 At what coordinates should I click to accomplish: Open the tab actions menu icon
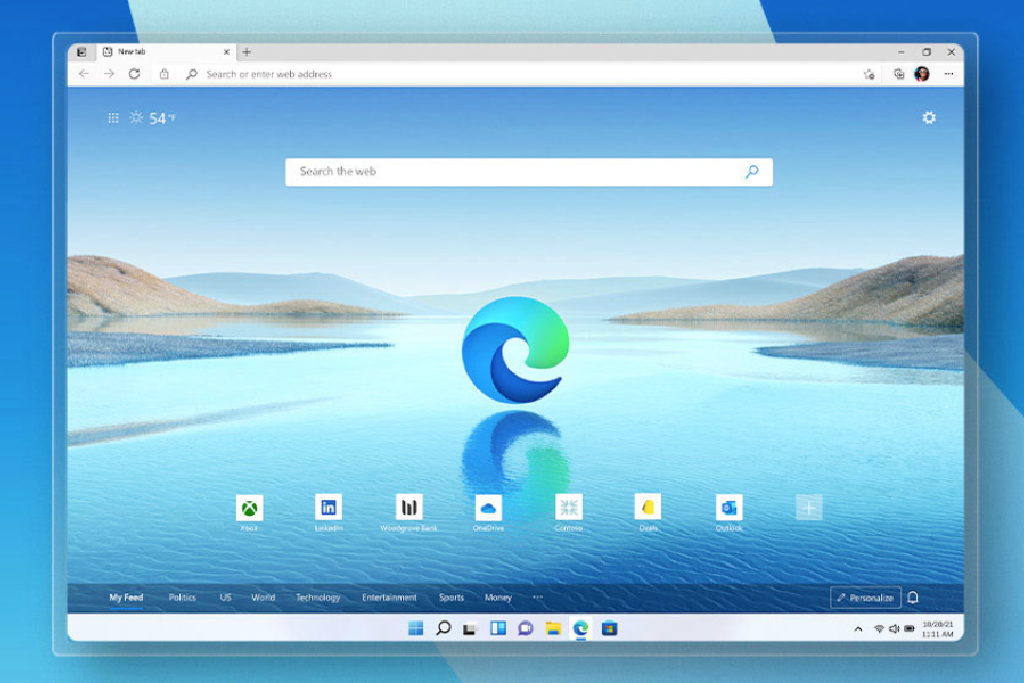[82, 52]
